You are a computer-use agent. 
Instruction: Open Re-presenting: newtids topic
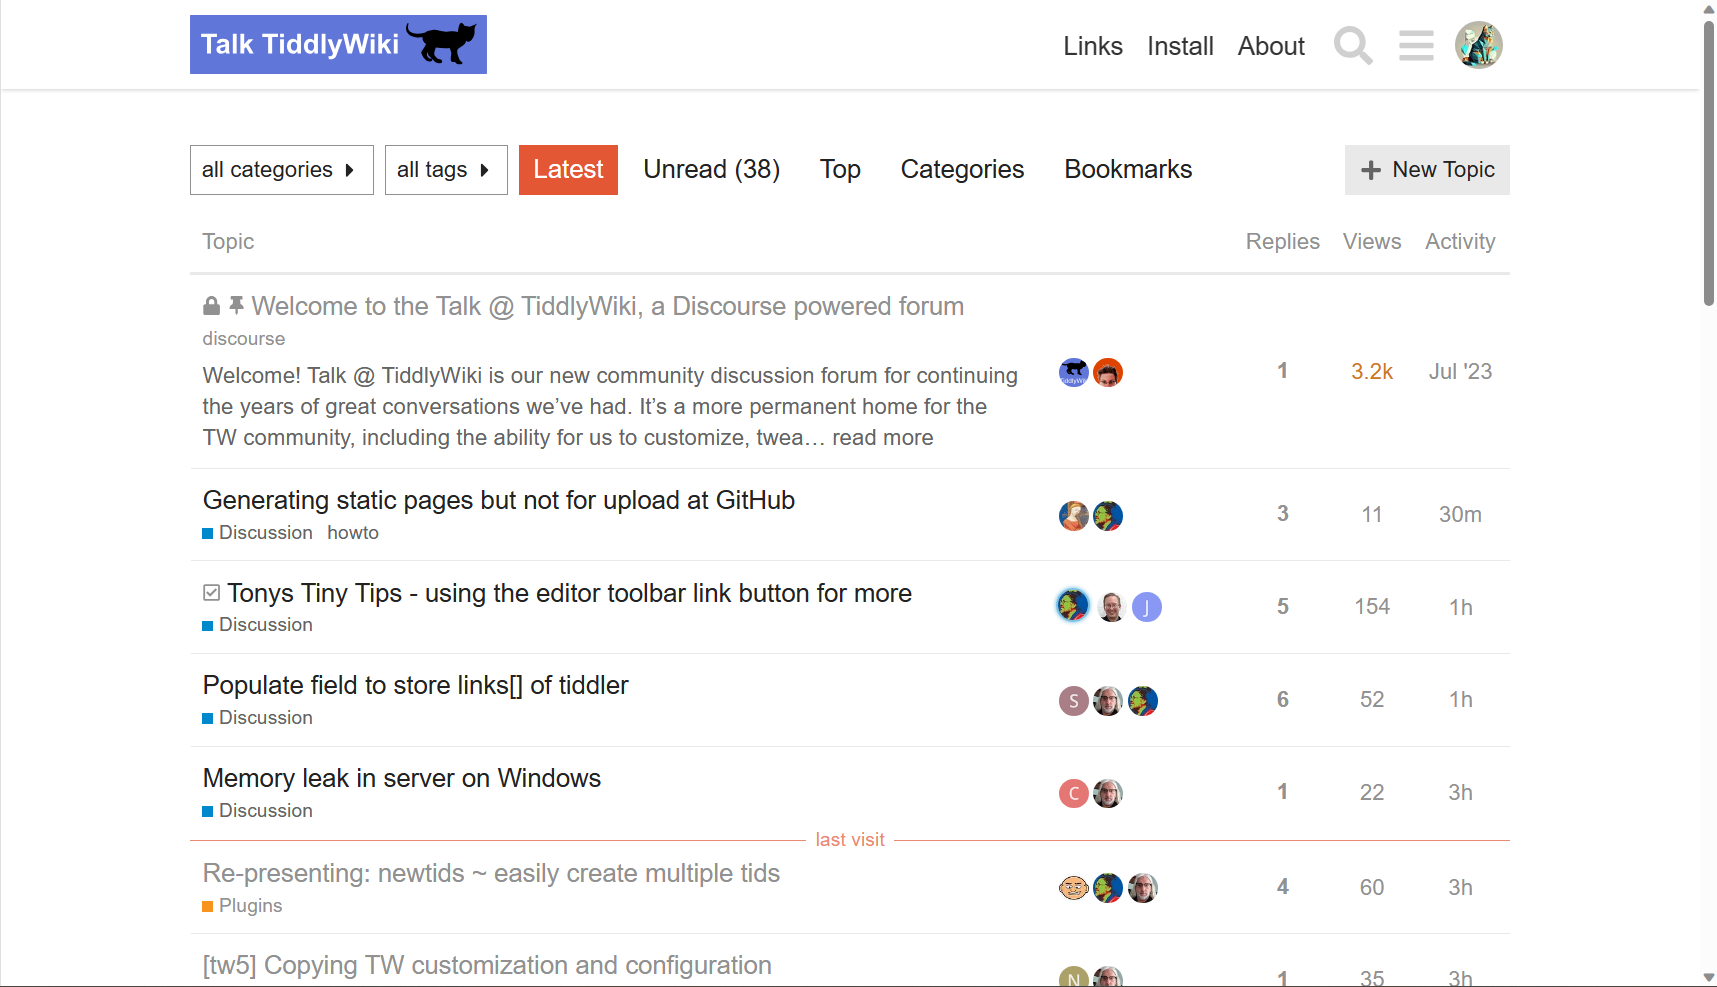(x=491, y=873)
